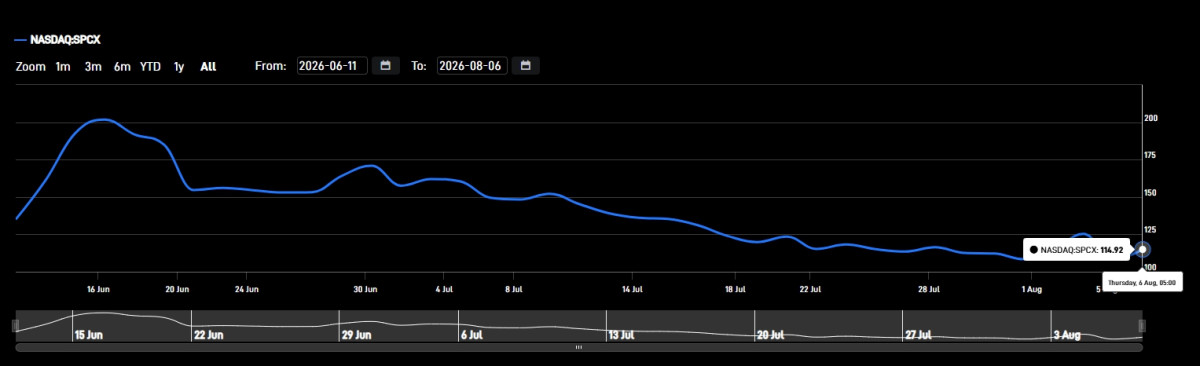Click '3 Aug' label in navigator
The width and height of the screenshot is (1200, 366).
click(1068, 335)
